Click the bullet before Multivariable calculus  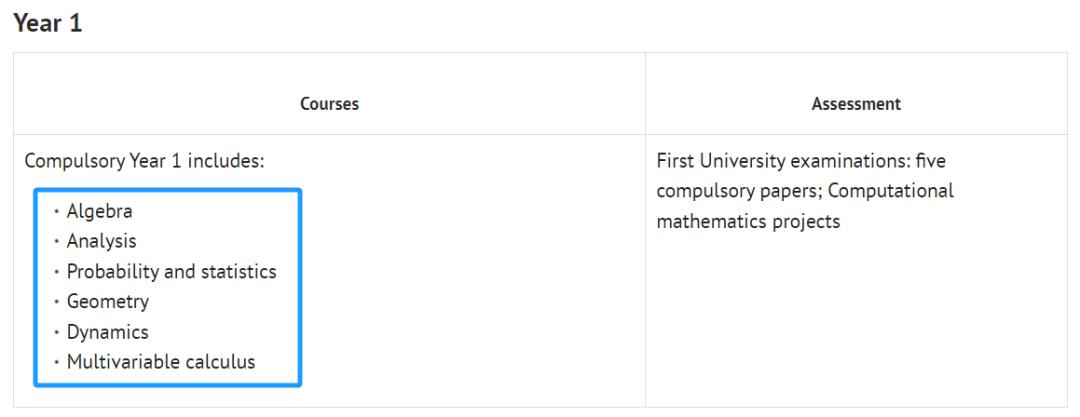[x=56, y=363]
